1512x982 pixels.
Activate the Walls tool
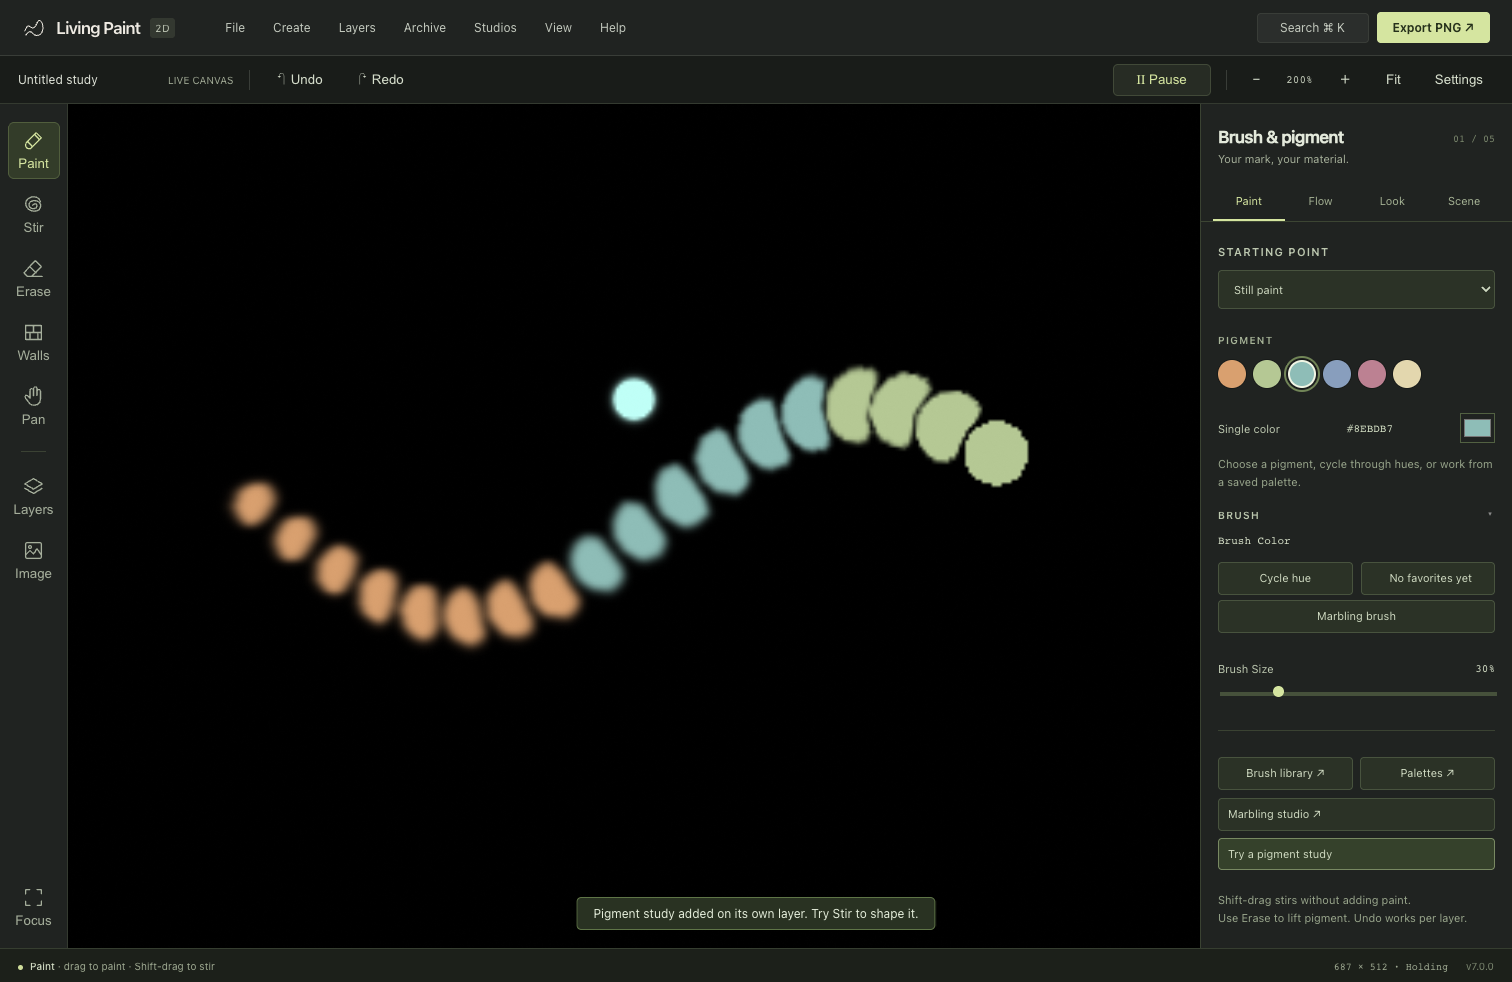(x=34, y=343)
